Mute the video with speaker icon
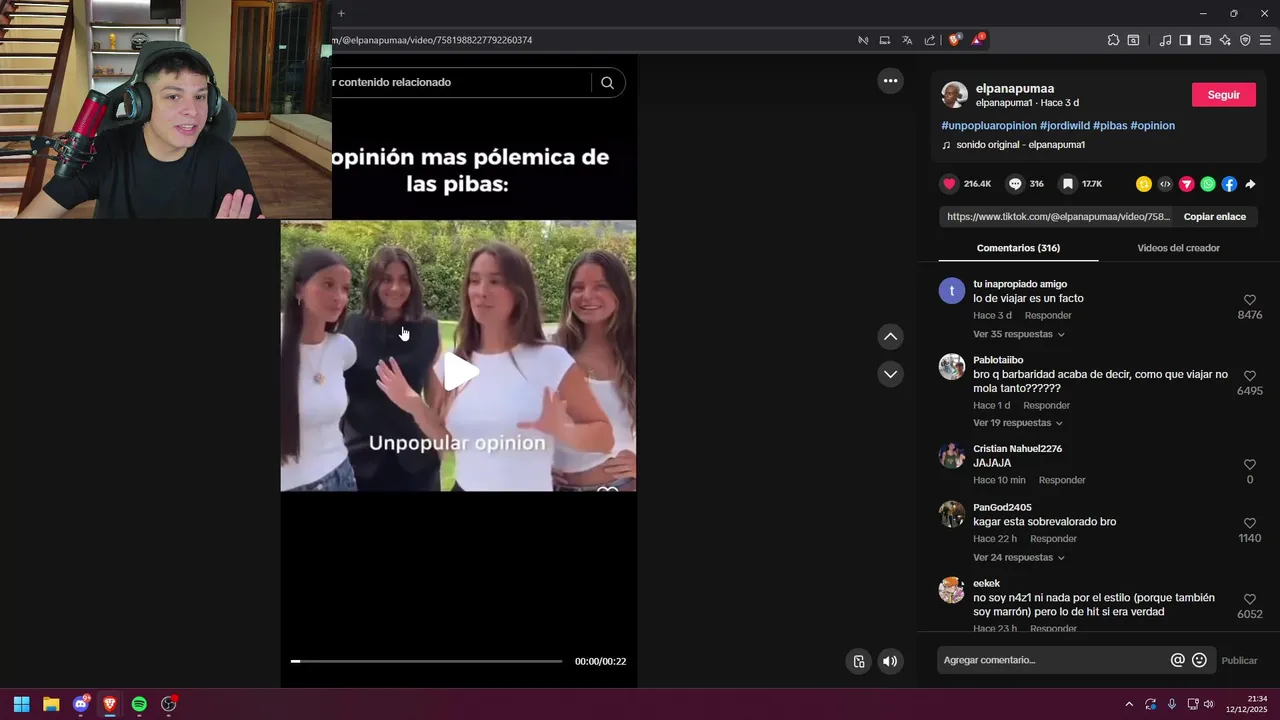 point(890,661)
